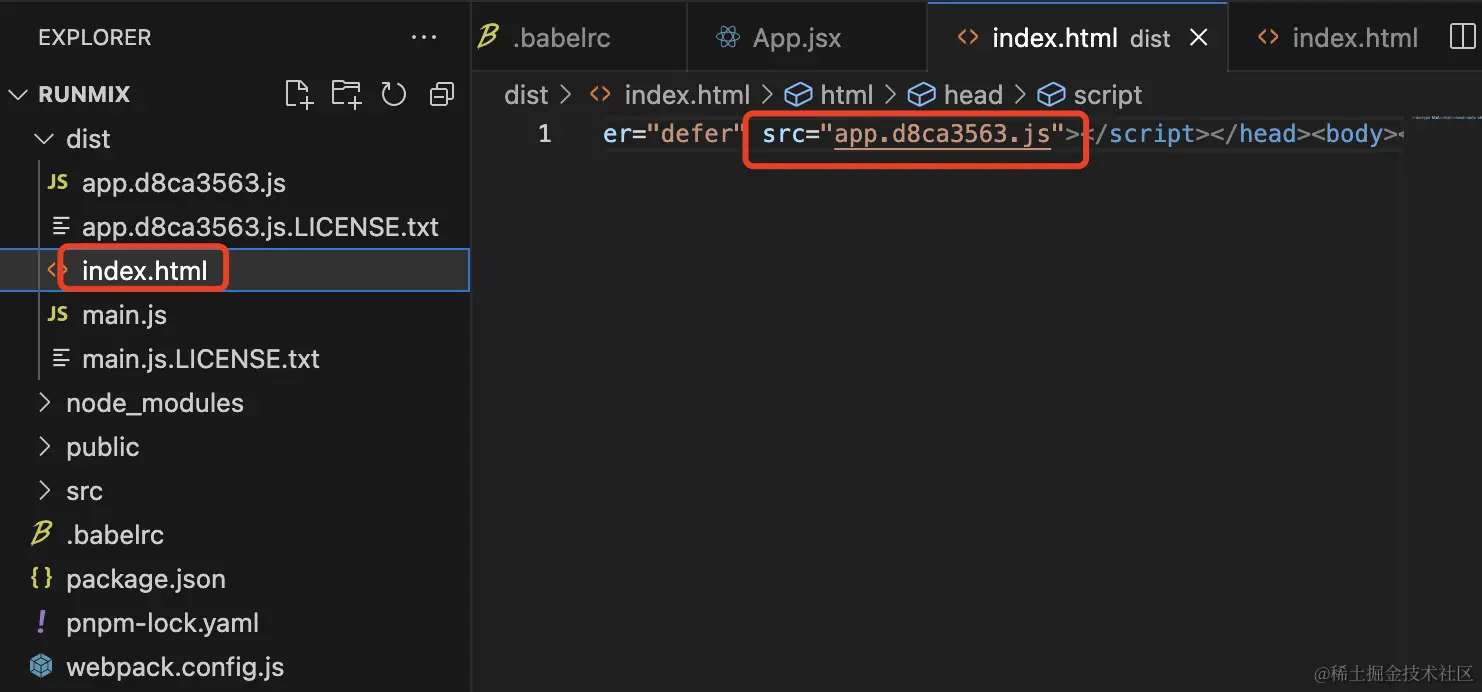Screen dimensions: 1482x692
Task: Click the text file icon beside app.d8ca3563.js.LICENSE.txt
Action: click(61, 227)
